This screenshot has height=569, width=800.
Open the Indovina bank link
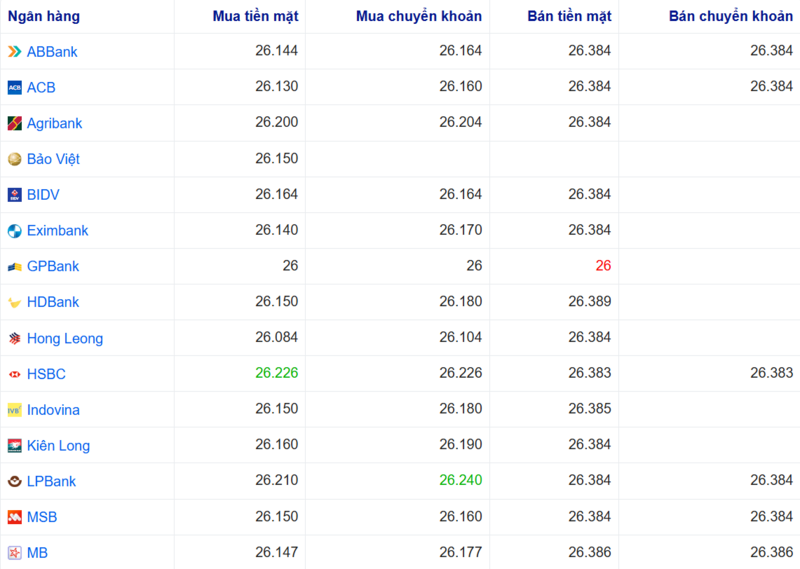(x=53, y=410)
